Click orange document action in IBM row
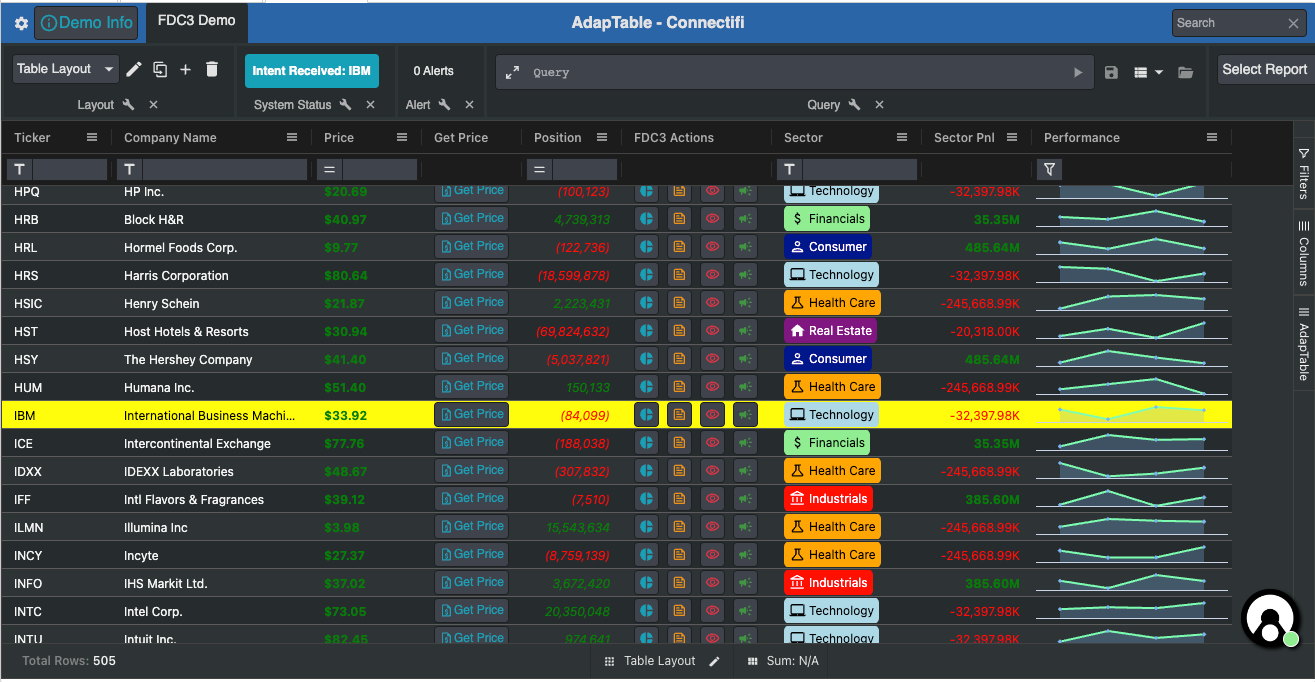 click(x=679, y=414)
